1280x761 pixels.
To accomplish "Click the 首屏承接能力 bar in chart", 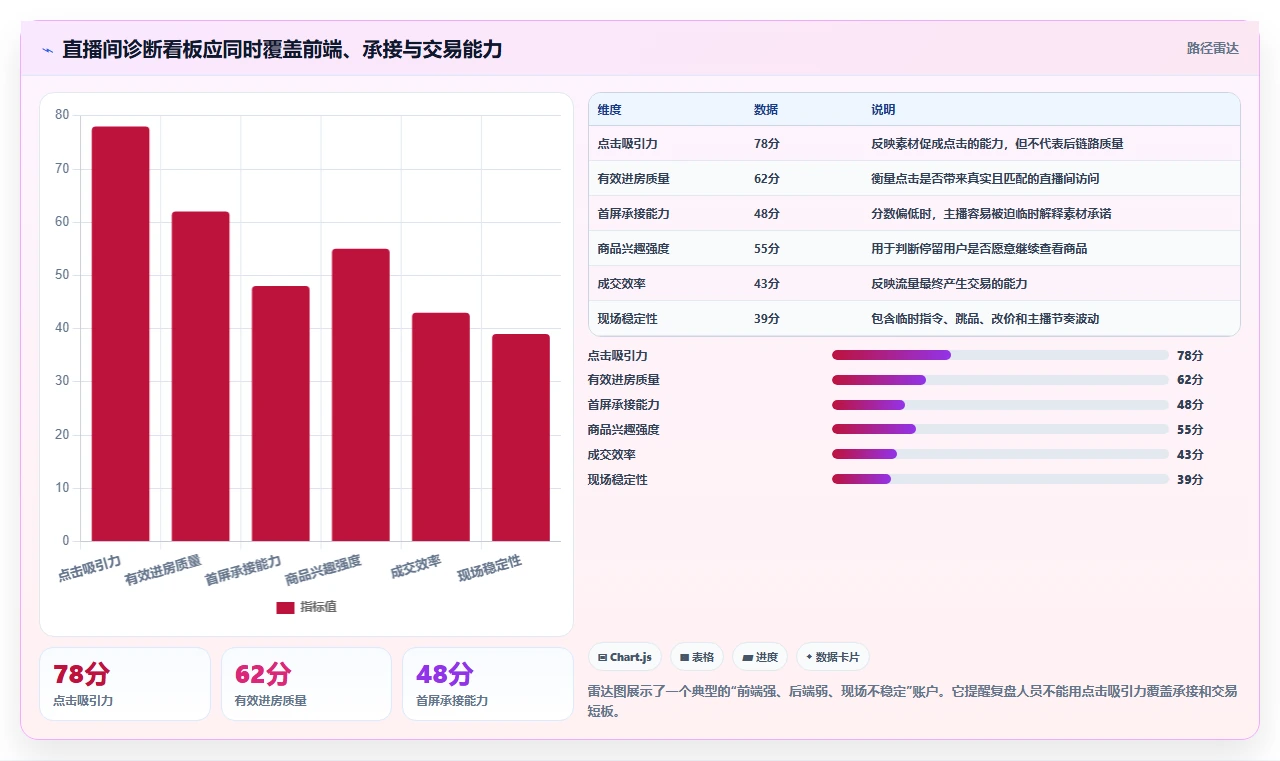I will coord(280,414).
